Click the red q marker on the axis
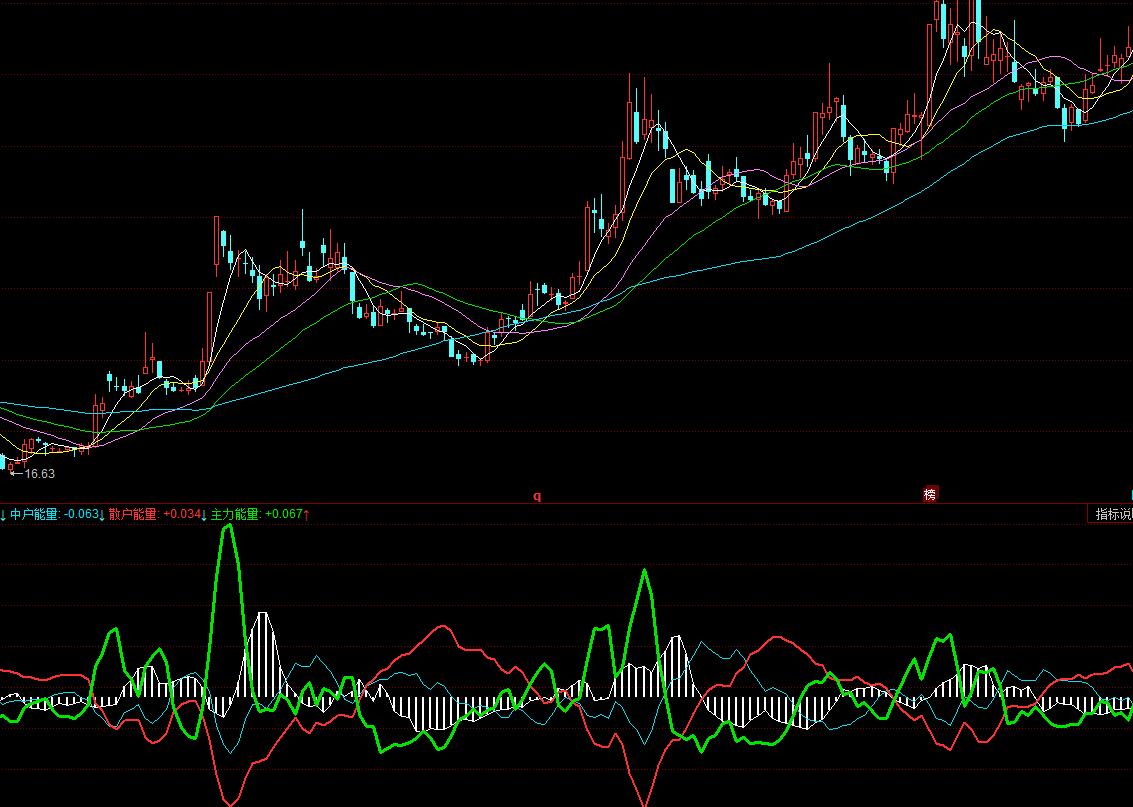 [x=536, y=496]
